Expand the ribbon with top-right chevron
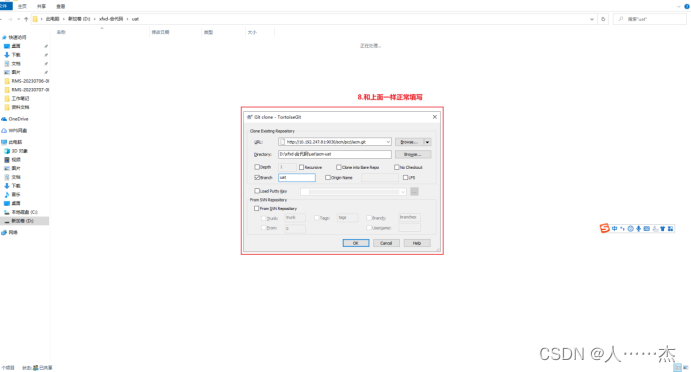 pyautogui.click(x=679, y=6)
